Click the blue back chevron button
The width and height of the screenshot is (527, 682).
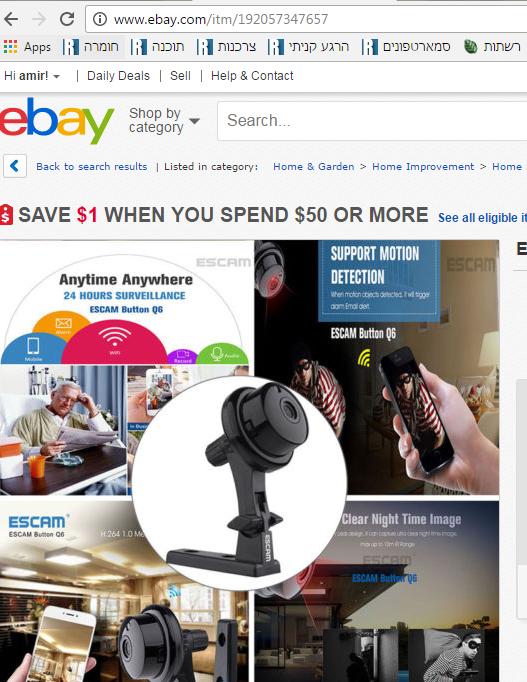[x=15, y=166]
